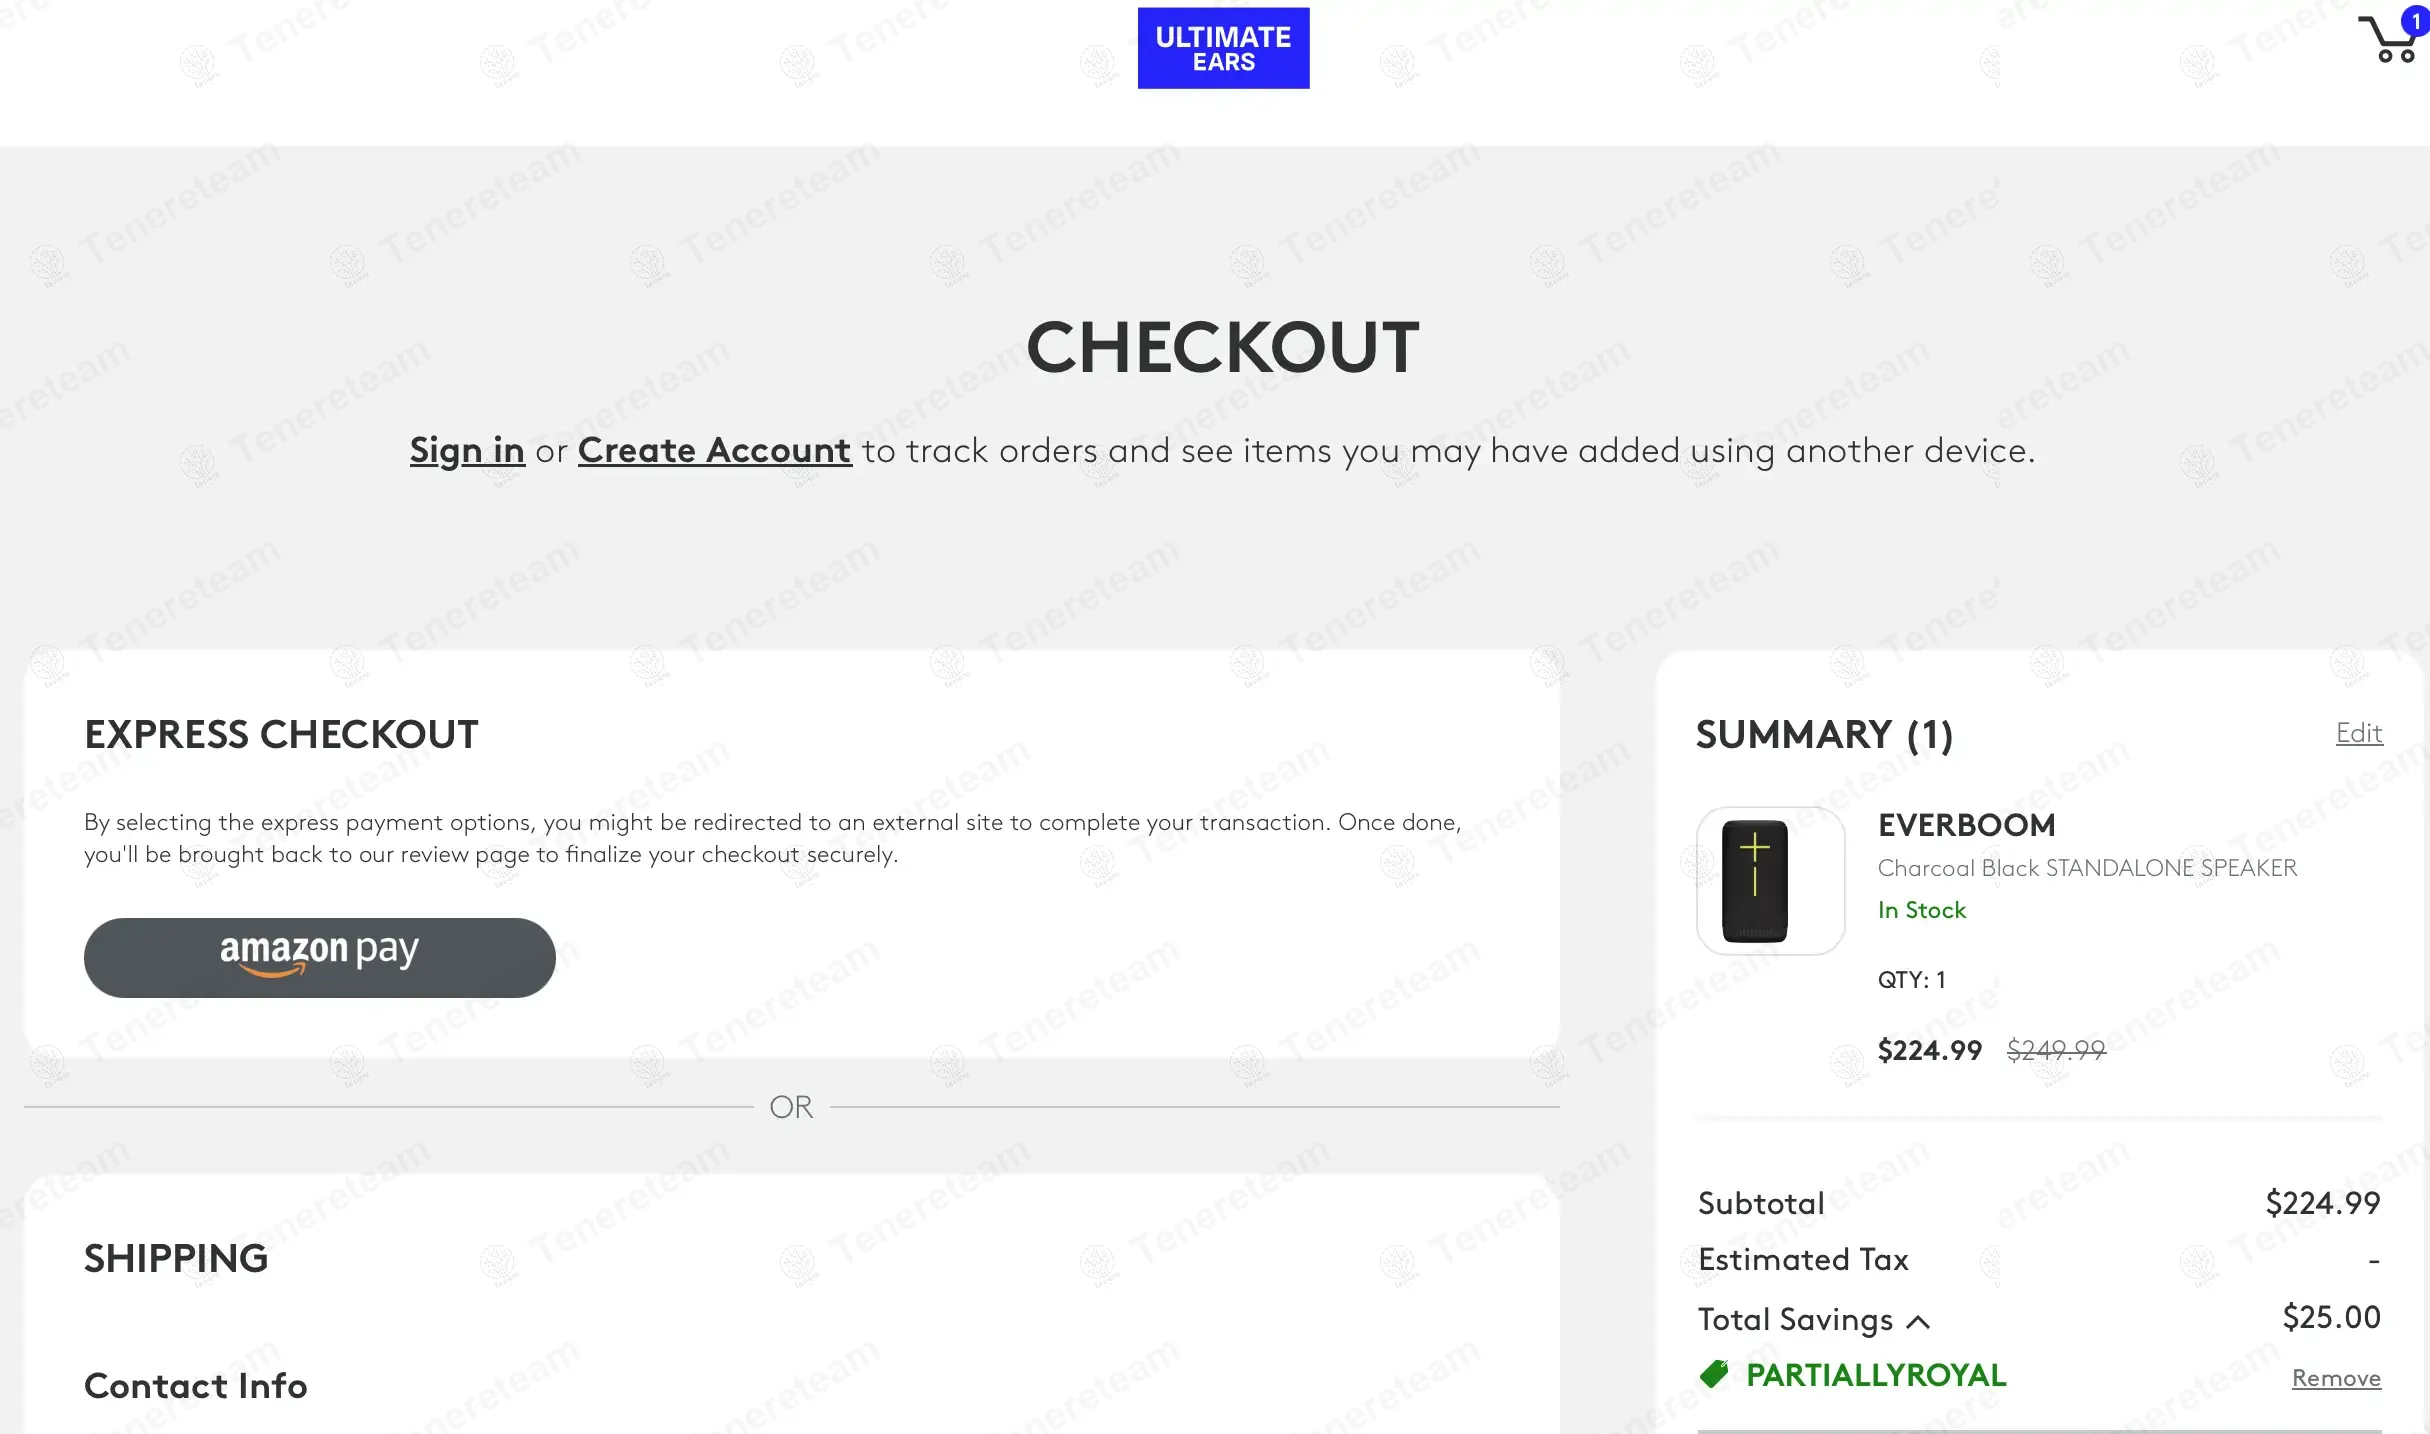The height and width of the screenshot is (1434, 2430).
Task: Follow the Sign in link
Action: coord(467,451)
